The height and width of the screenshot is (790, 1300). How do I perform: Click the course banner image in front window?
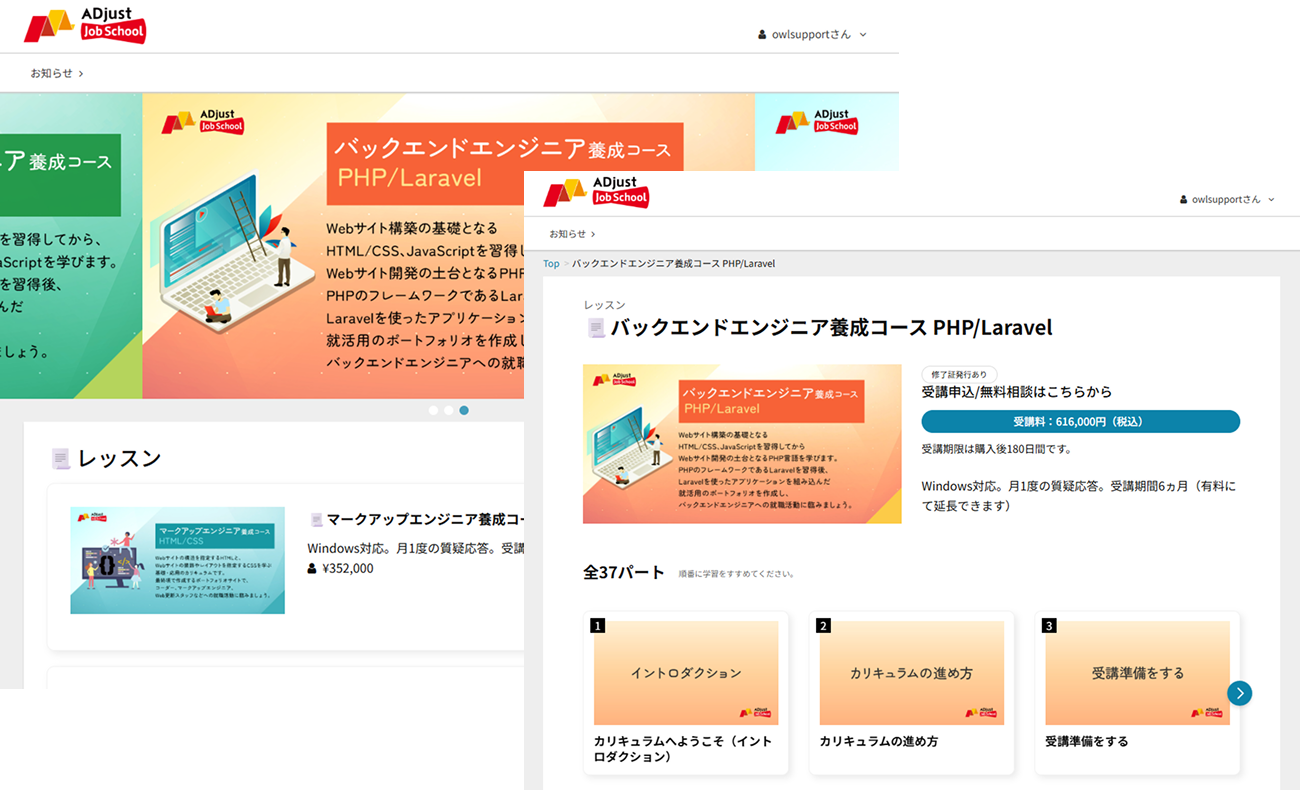point(742,444)
